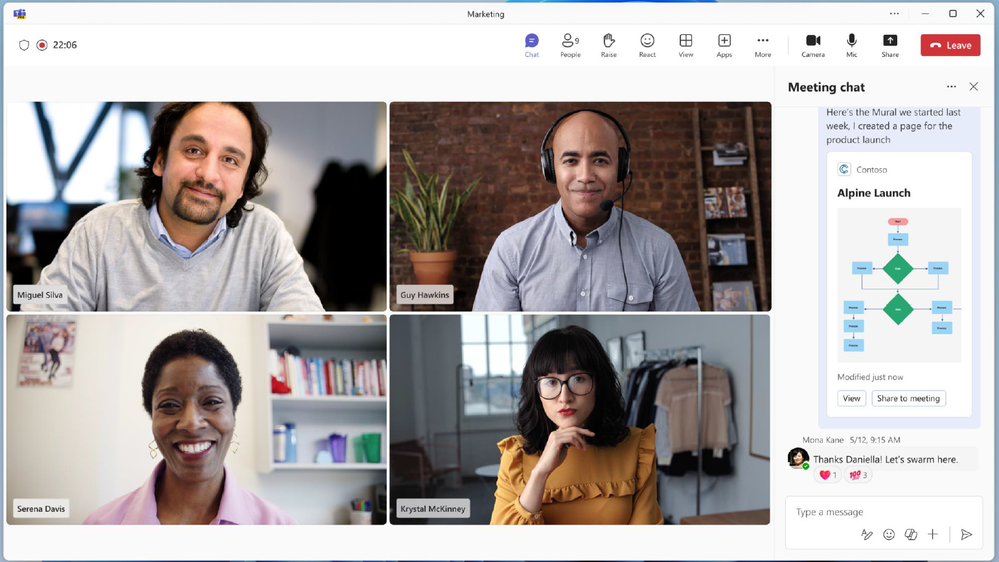
Task: Click Share to meeting button
Action: tap(909, 398)
